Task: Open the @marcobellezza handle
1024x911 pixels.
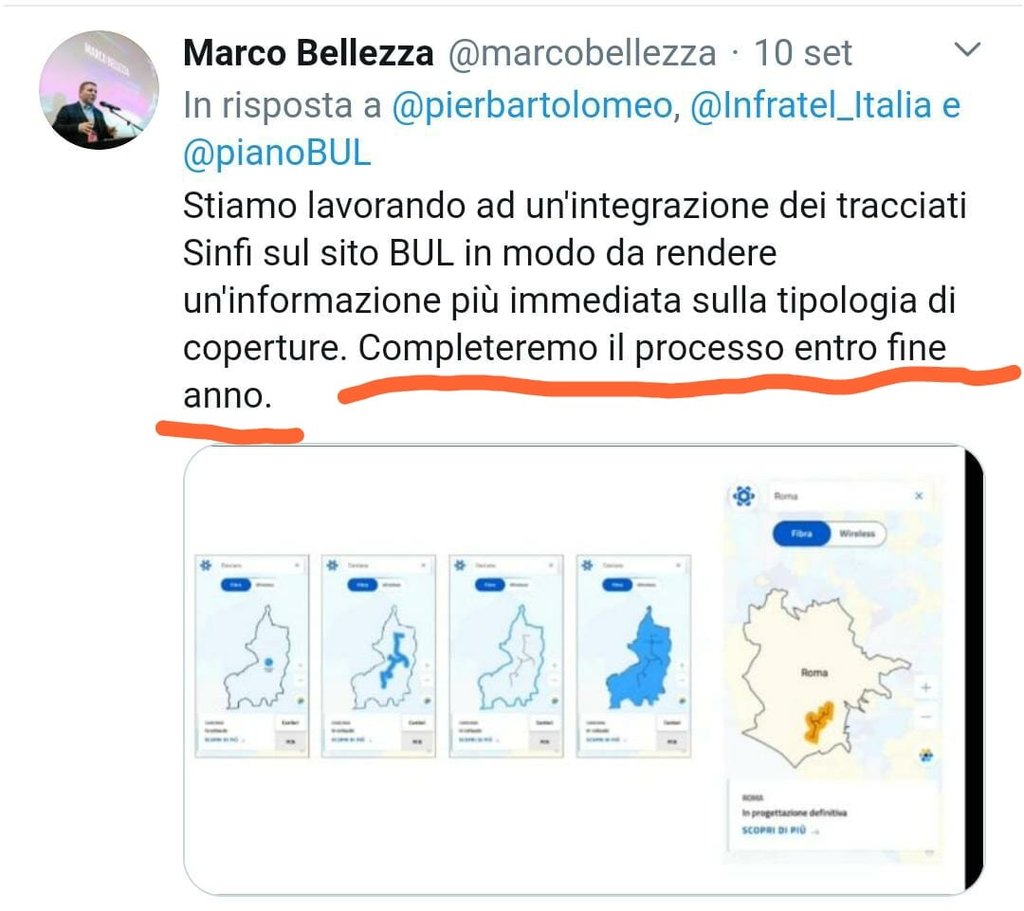Action: pos(582,53)
